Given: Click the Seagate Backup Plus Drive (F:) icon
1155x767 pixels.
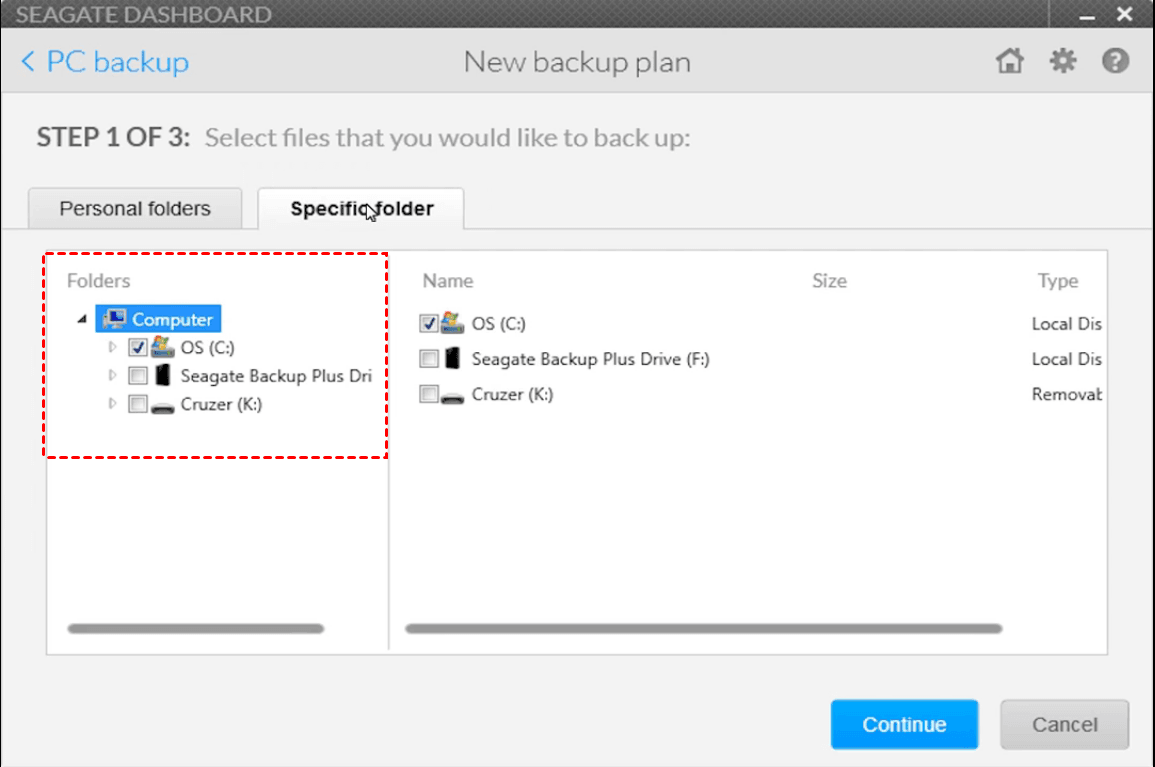Looking at the screenshot, I should click(x=455, y=359).
